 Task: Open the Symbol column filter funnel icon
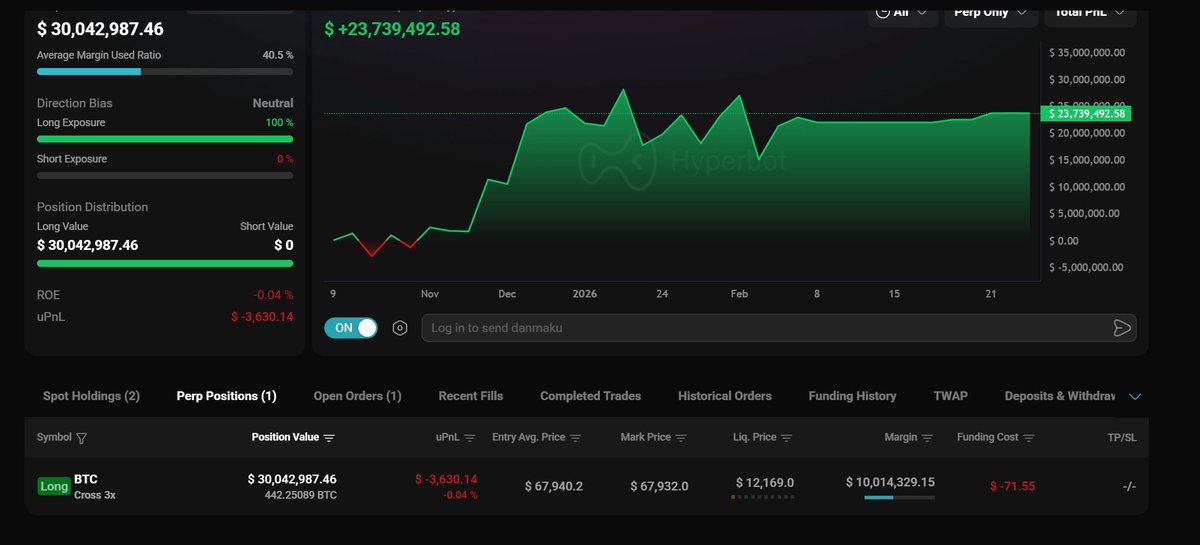pyautogui.click(x=82, y=438)
